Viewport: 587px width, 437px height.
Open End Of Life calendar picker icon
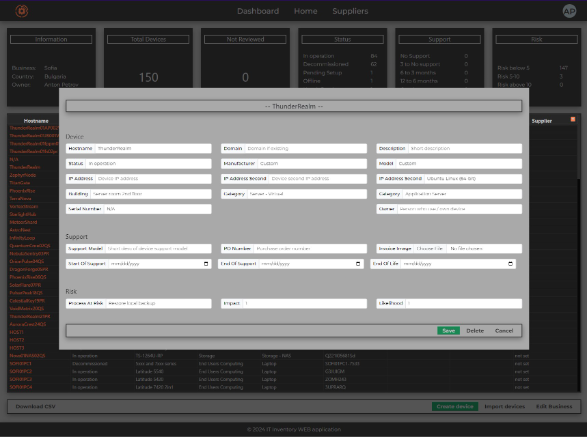[x=510, y=264]
